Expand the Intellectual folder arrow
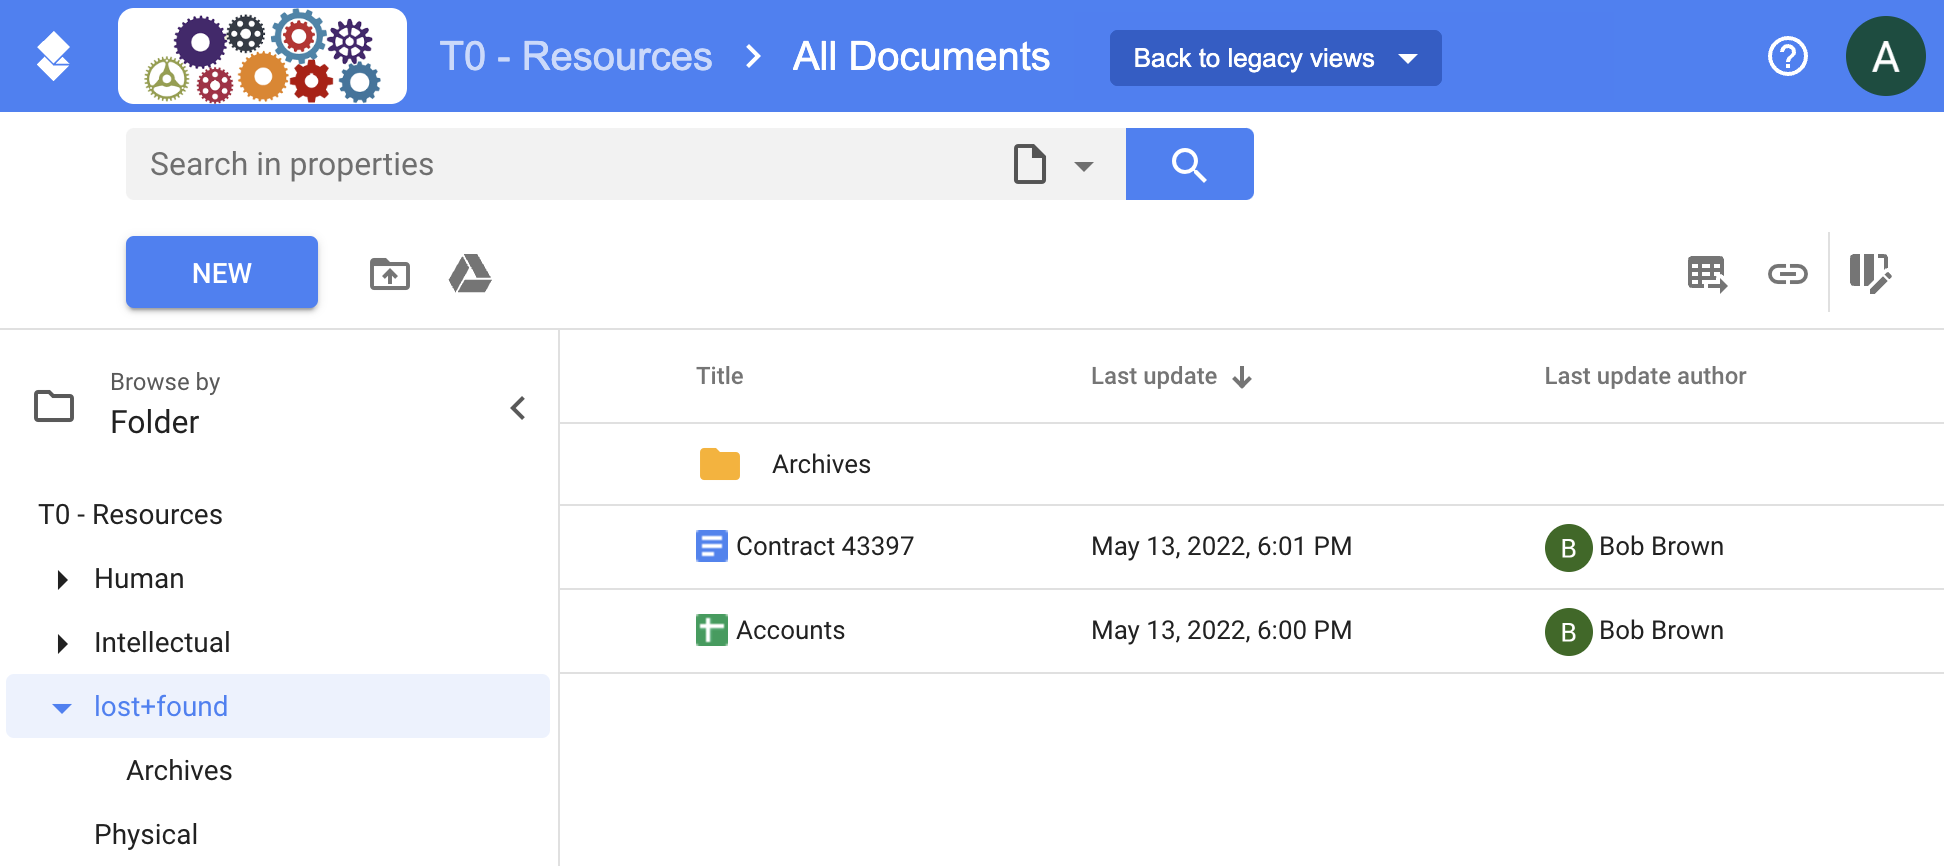1944x866 pixels. pyautogui.click(x=62, y=644)
